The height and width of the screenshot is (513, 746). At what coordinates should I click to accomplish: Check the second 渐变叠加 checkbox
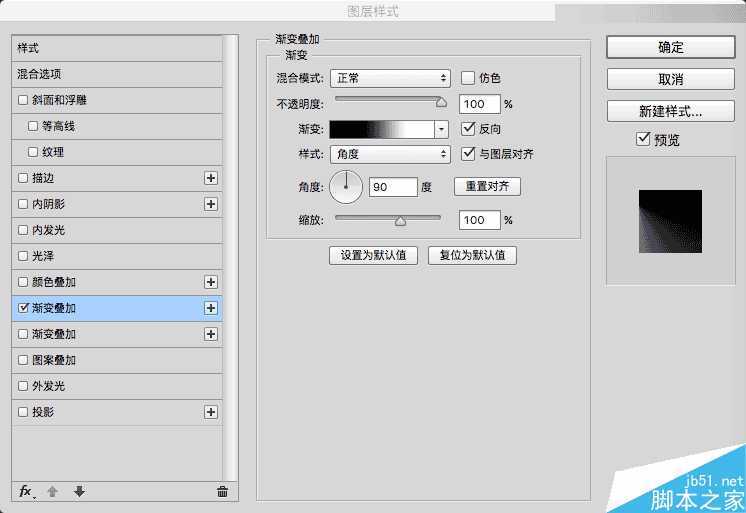(x=23, y=334)
